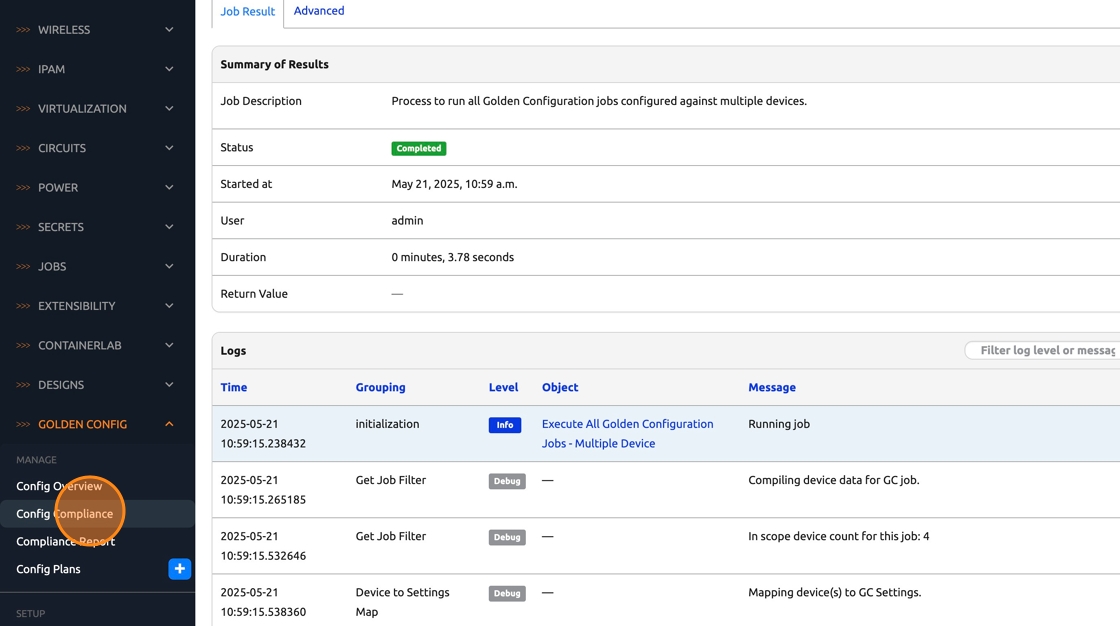The height and width of the screenshot is (626, 1120).
Task: Expand the IPAM menu chevron
Action: [x=169, y=69]
